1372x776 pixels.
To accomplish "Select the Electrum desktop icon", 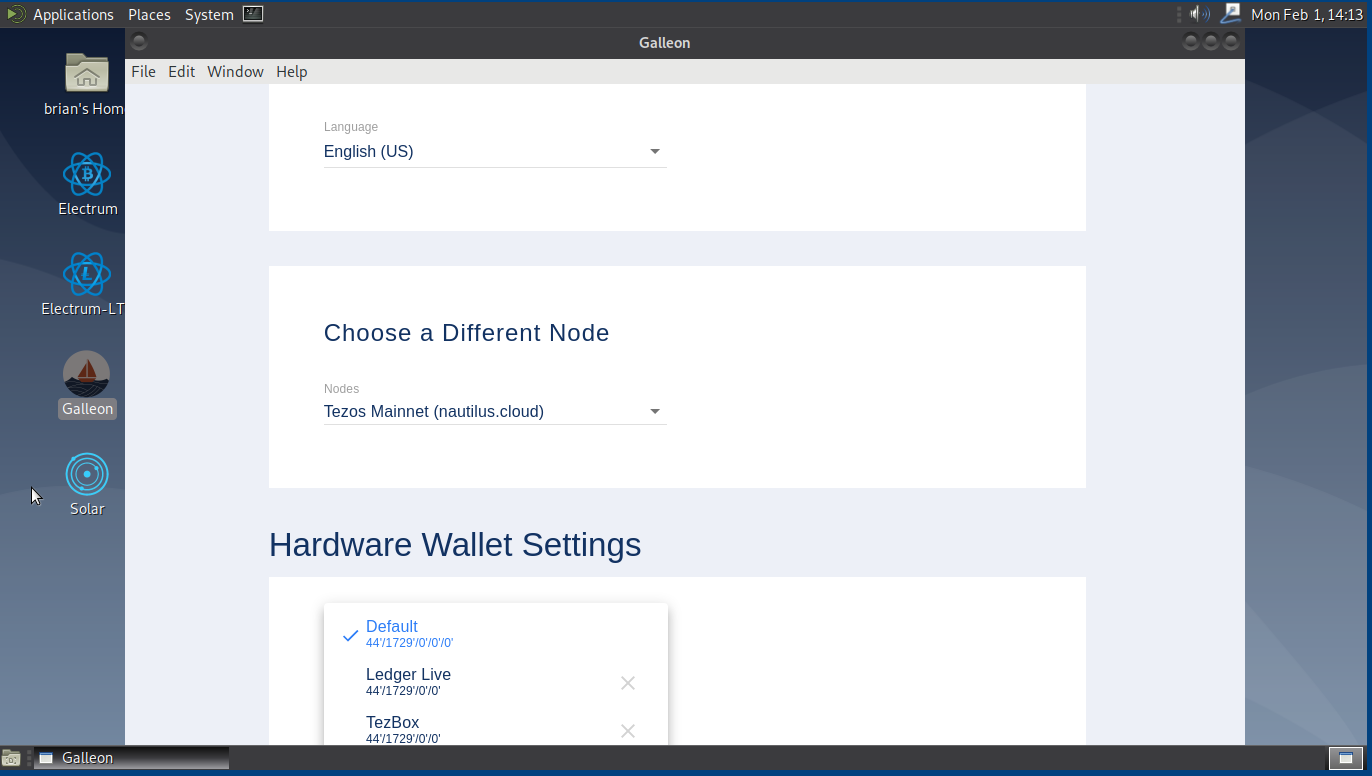I will (x=87, y=184).
